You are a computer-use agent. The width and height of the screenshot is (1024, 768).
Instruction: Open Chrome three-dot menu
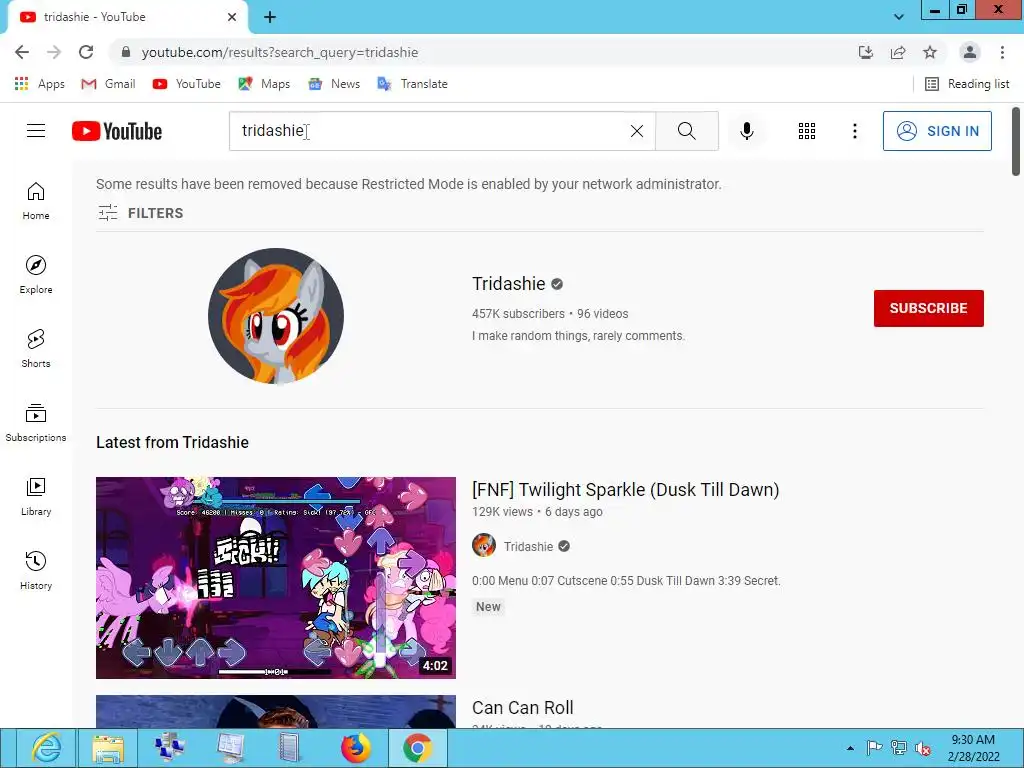pyautogui.click(x=1002, y=52)
